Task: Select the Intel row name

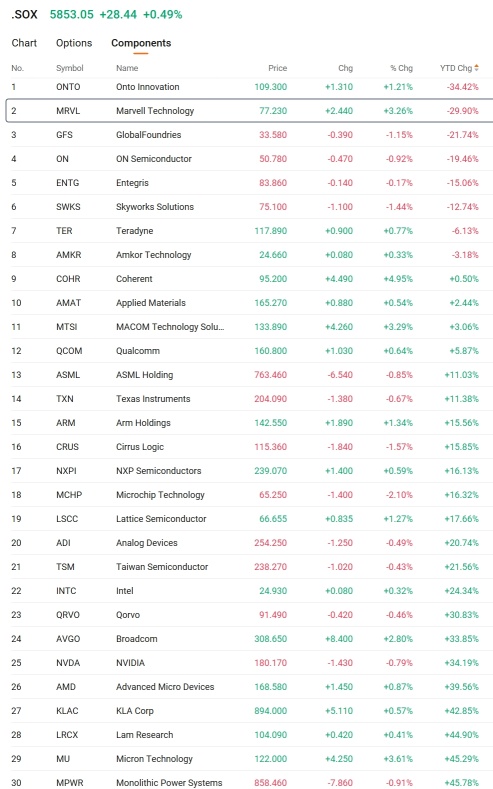Action: click(x=125, y=591)
